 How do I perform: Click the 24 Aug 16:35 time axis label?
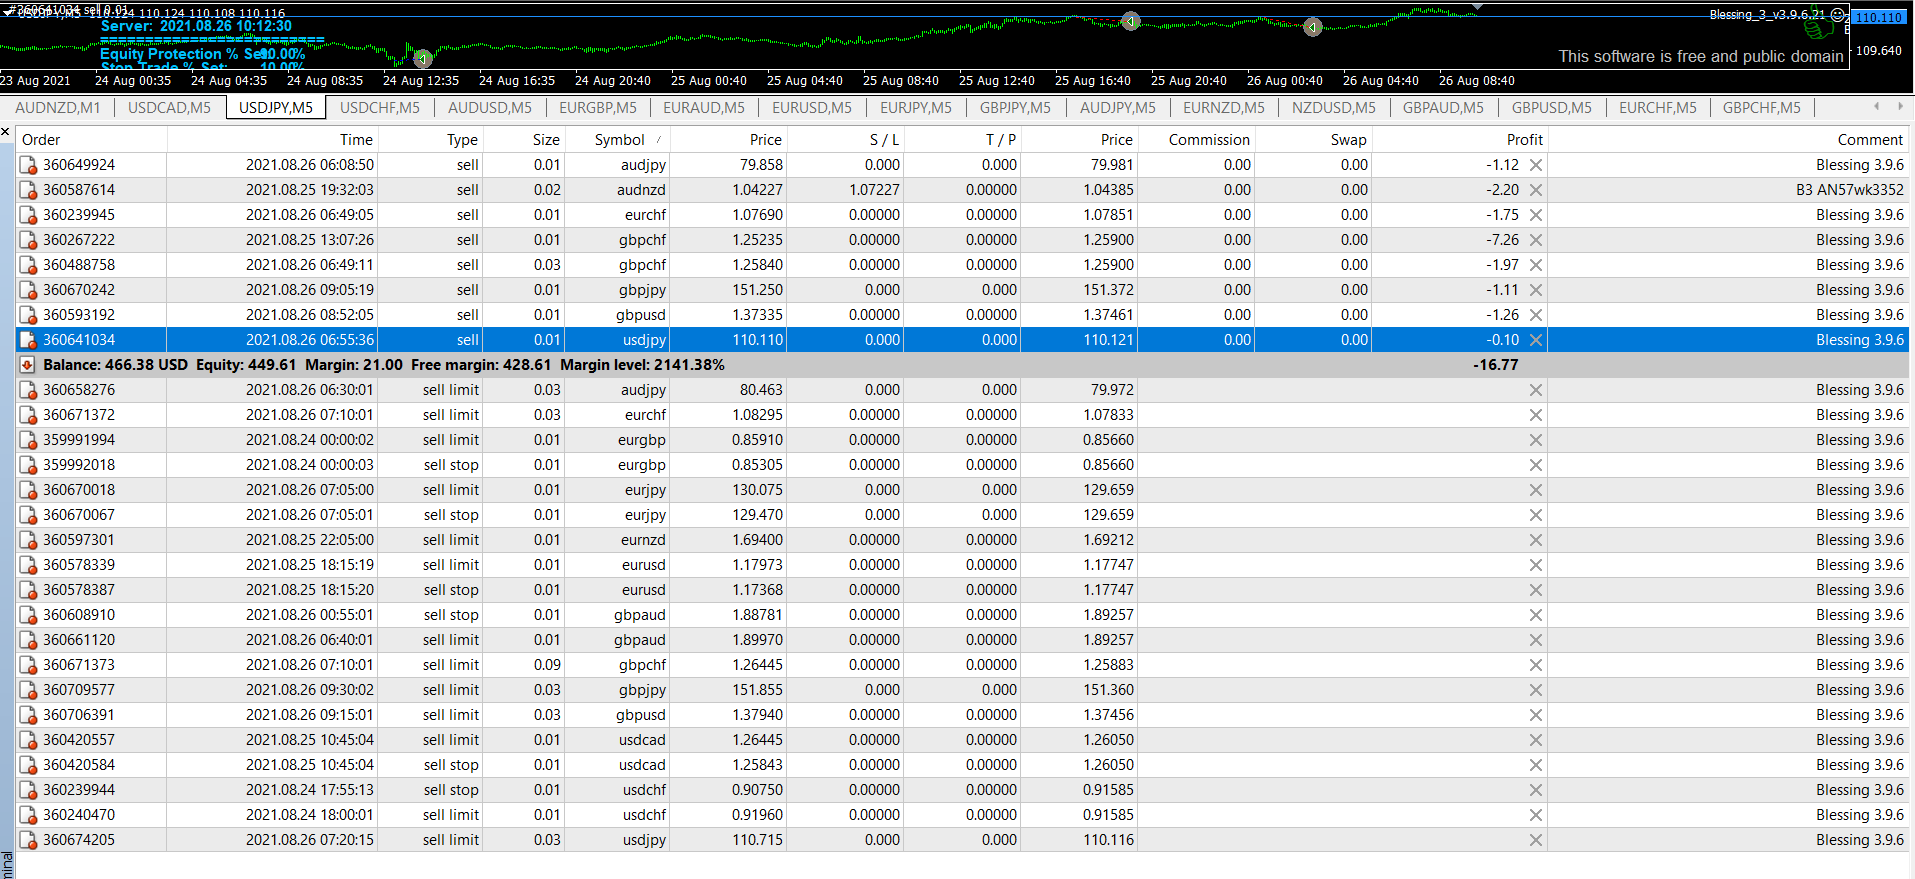[516, 81]
